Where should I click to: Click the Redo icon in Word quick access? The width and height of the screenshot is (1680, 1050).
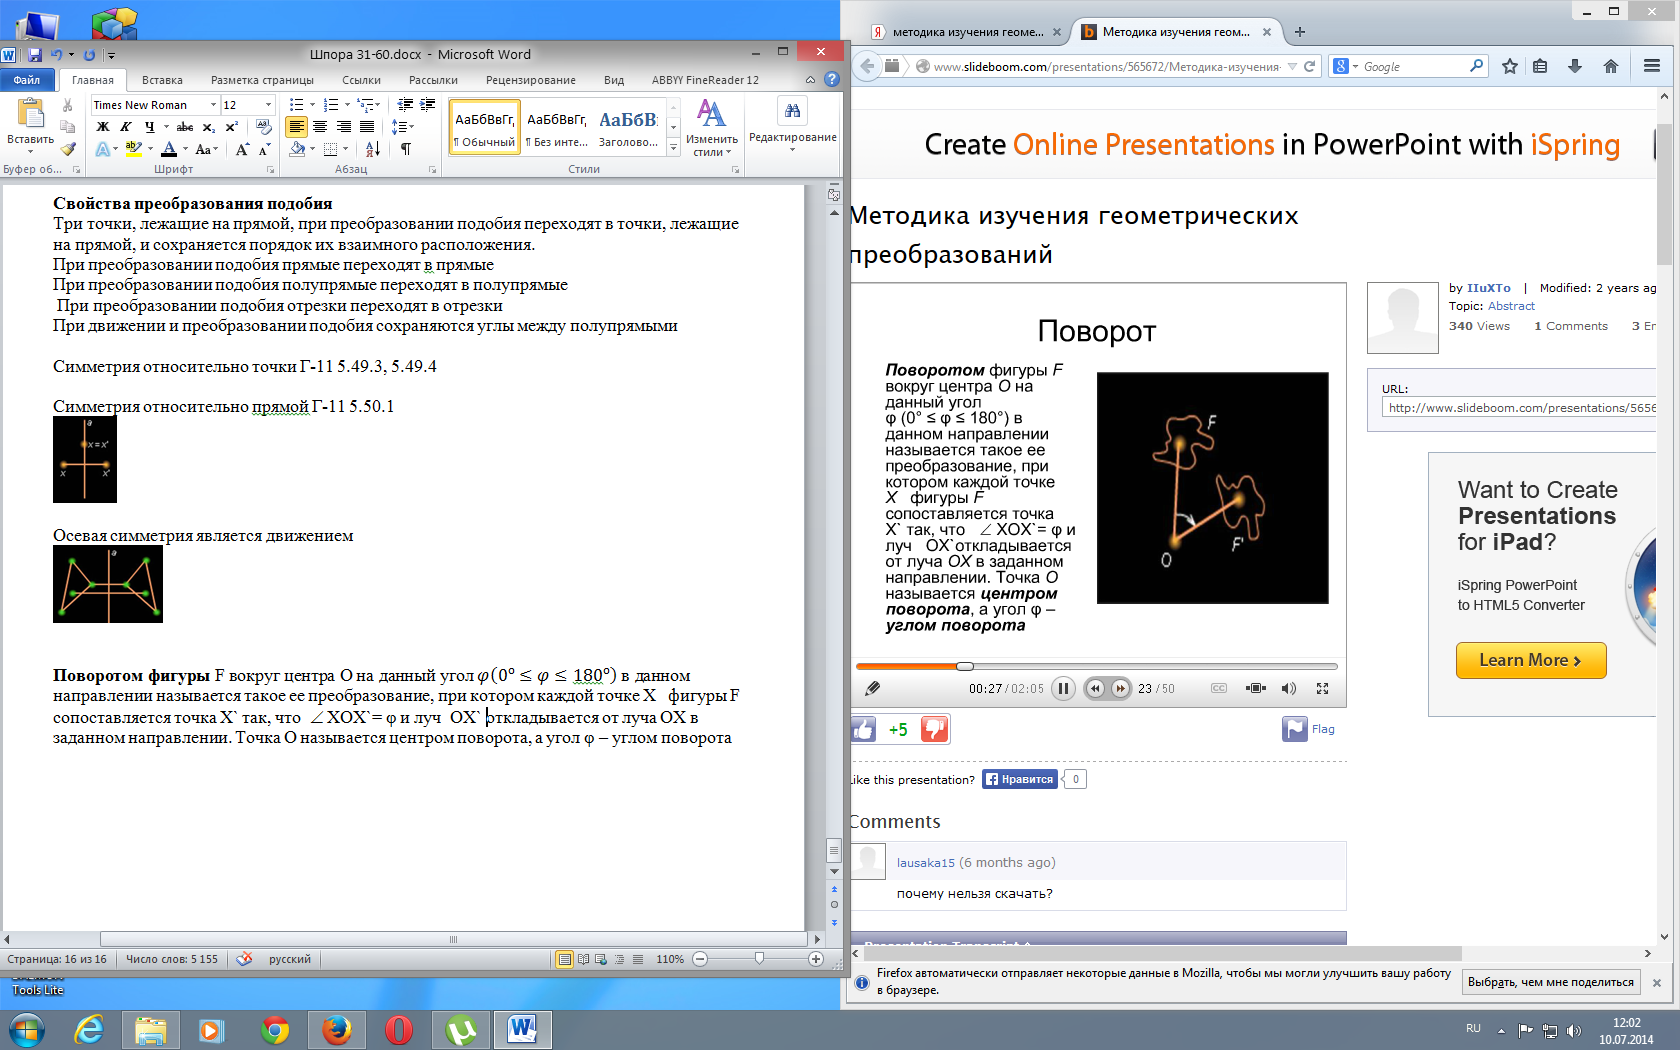(x=89, y=55)
